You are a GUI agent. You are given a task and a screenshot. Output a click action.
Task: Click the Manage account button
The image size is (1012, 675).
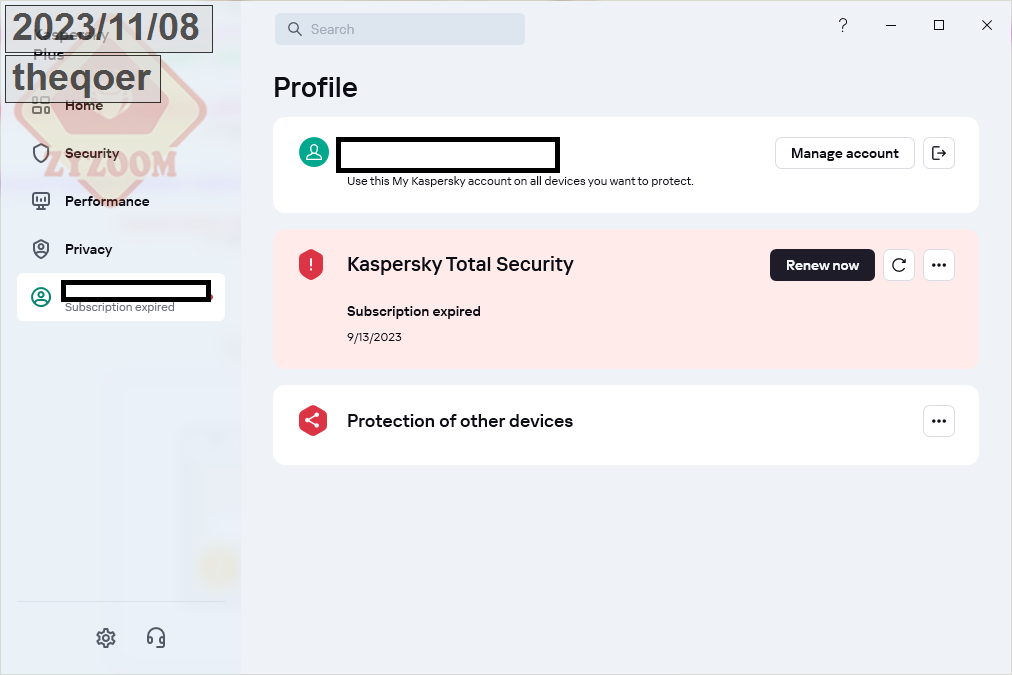tap(844, 153)
